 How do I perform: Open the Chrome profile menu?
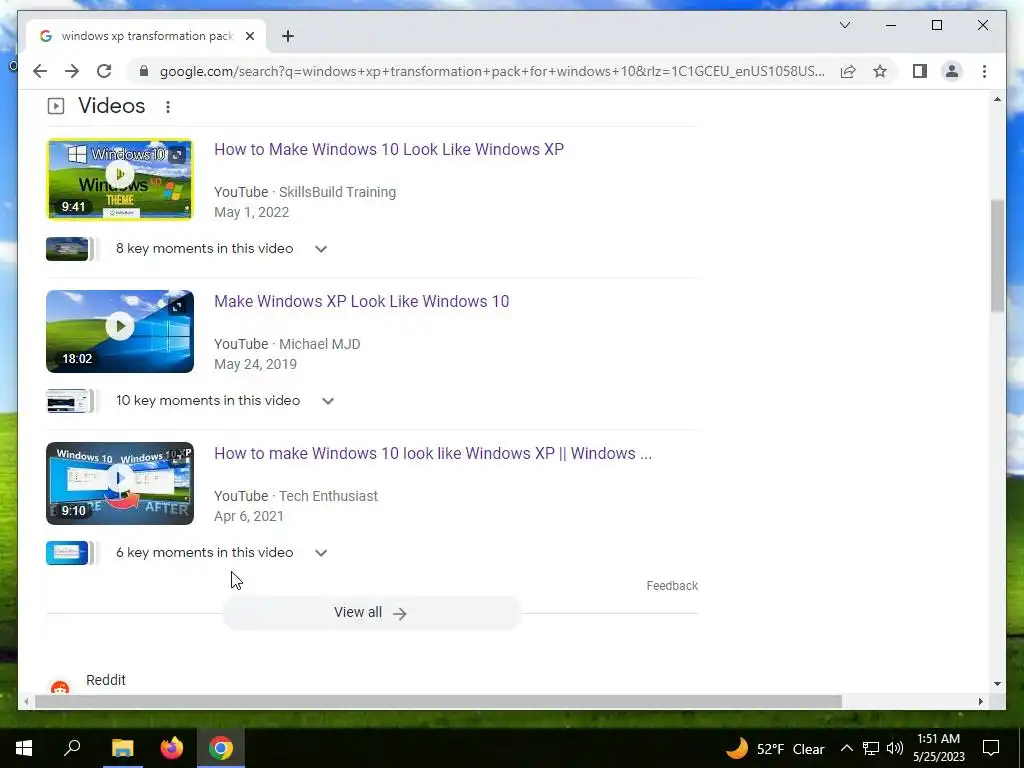(x=952, y=71)
